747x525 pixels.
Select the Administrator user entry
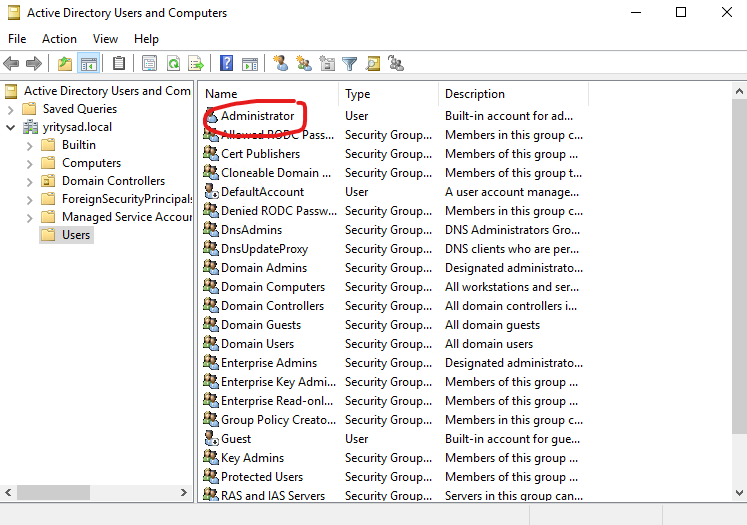tap(257, 116)
